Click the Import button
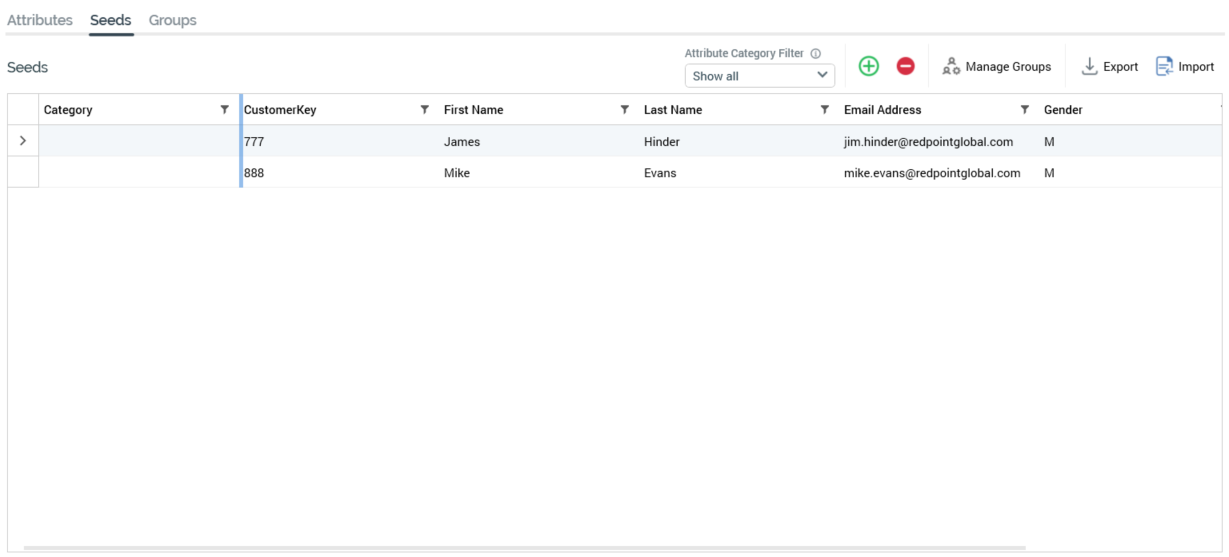The height and width of the screenshot is (557, 1229). coord(1185,67)
